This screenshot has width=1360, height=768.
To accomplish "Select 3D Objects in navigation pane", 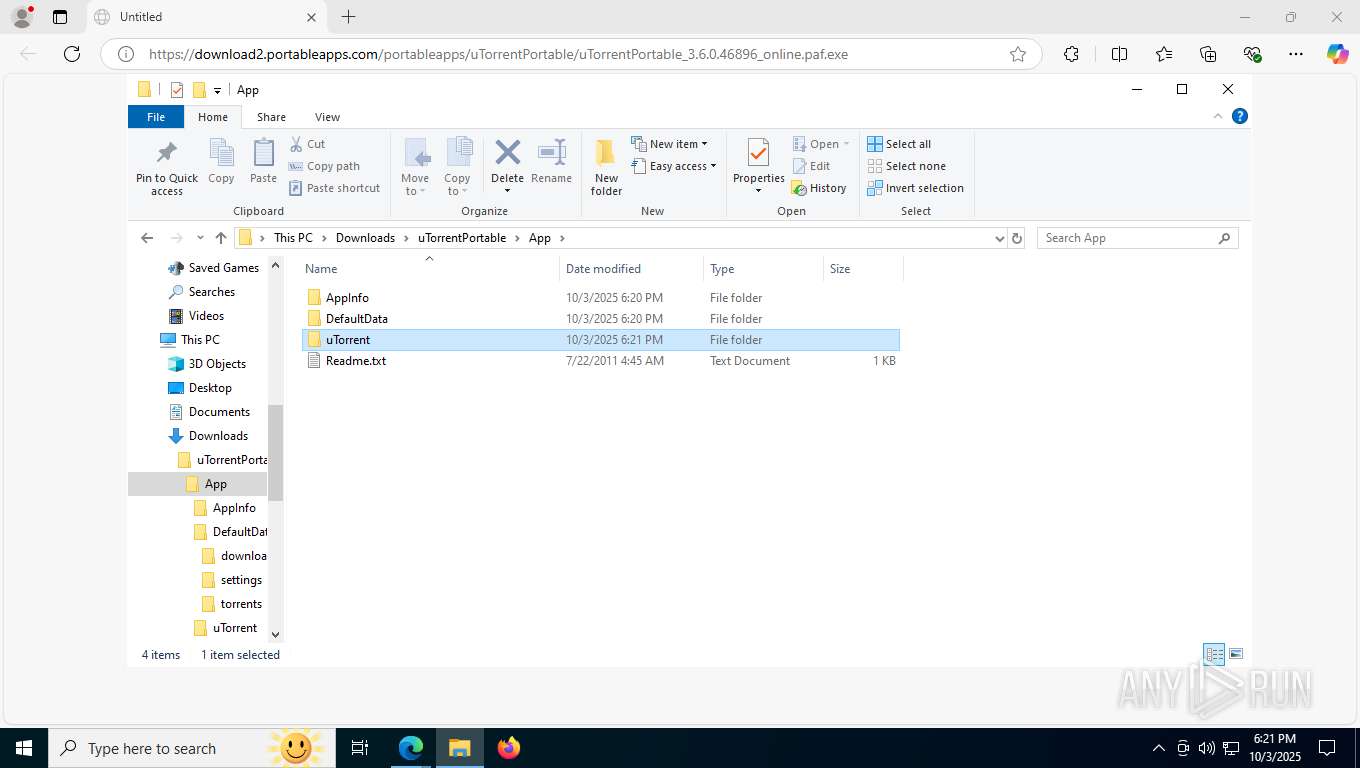I will point(207,363).
